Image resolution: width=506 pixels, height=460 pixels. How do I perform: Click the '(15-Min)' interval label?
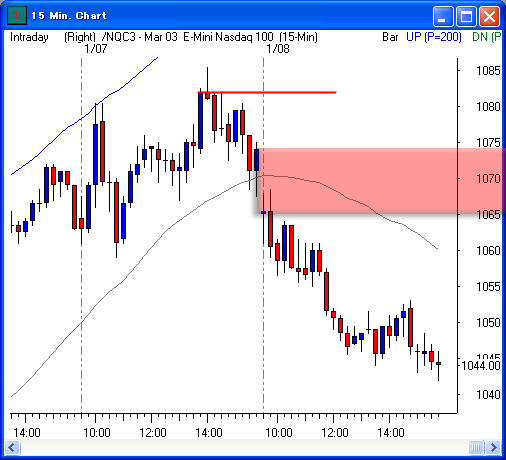pyautogui.click(x=298, y=37)
